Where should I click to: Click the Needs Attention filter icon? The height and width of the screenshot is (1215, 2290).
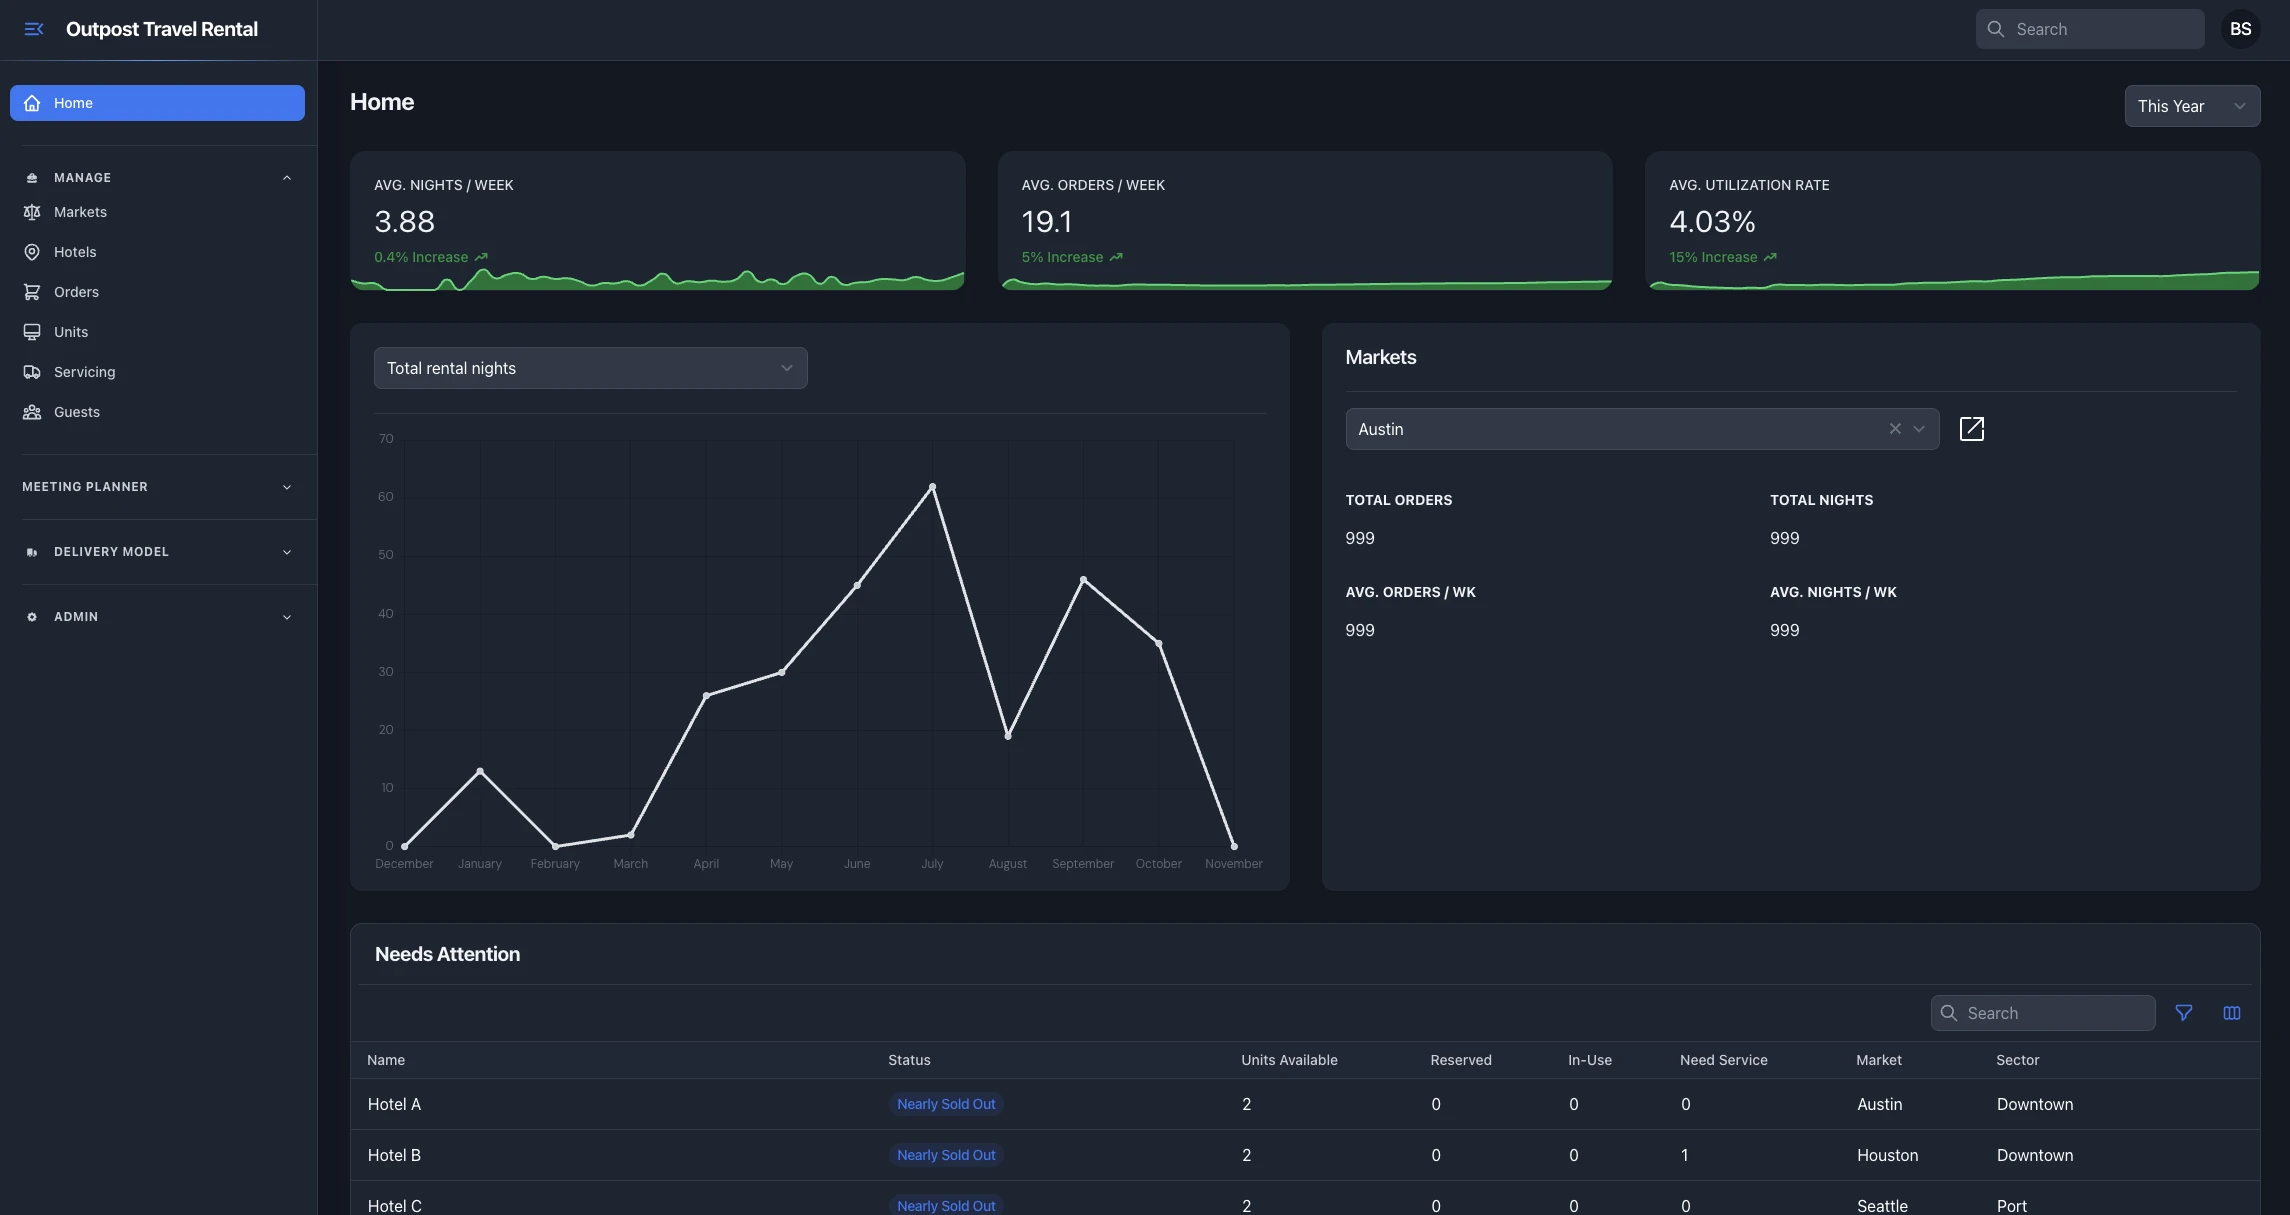click(2184, 1013)
